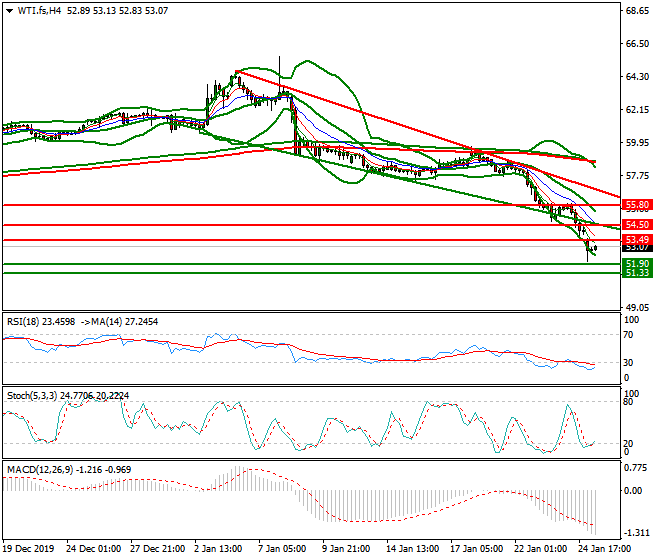Open the WTI.fs chart dropdown arrow
This screenshot has height=560, width=660.
[x=9, y=11]
